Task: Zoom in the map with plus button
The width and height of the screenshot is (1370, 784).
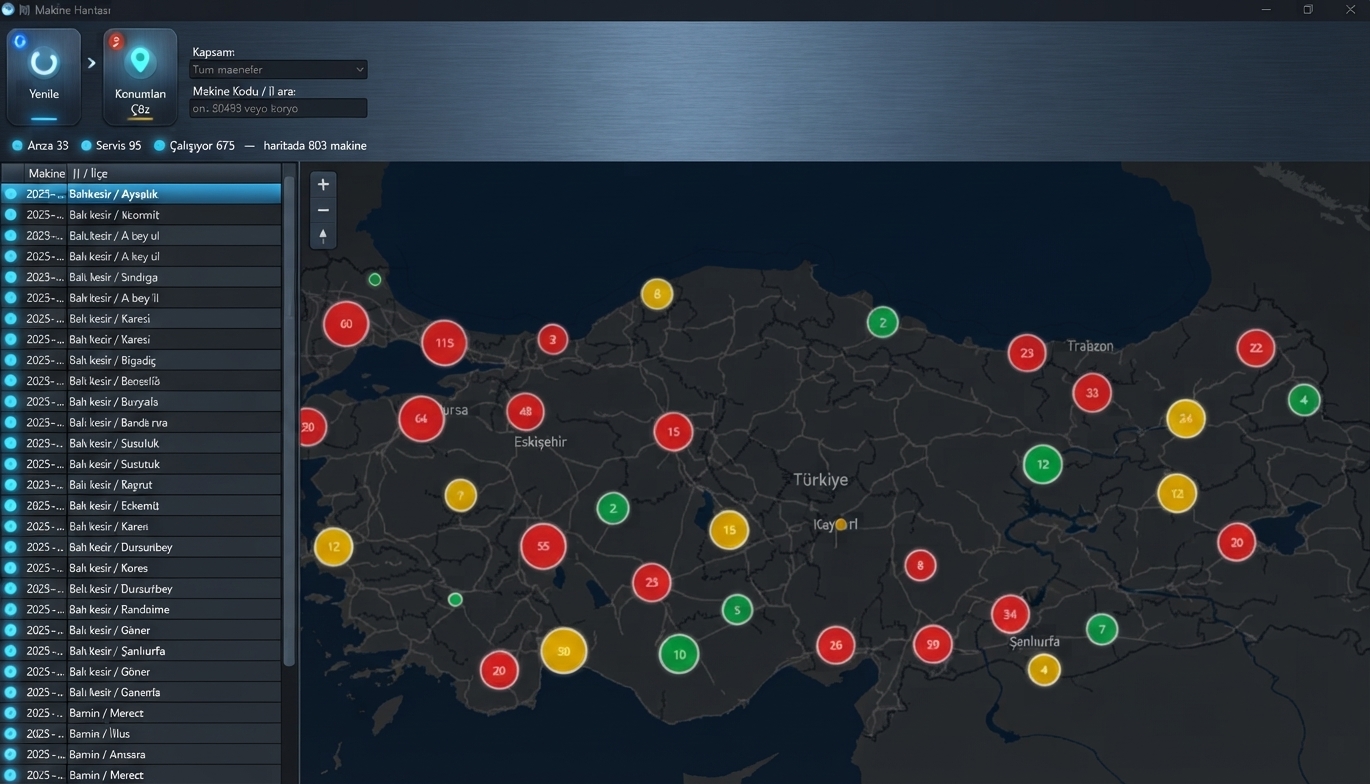Action: pyautogui.click(x=323, y=184)
